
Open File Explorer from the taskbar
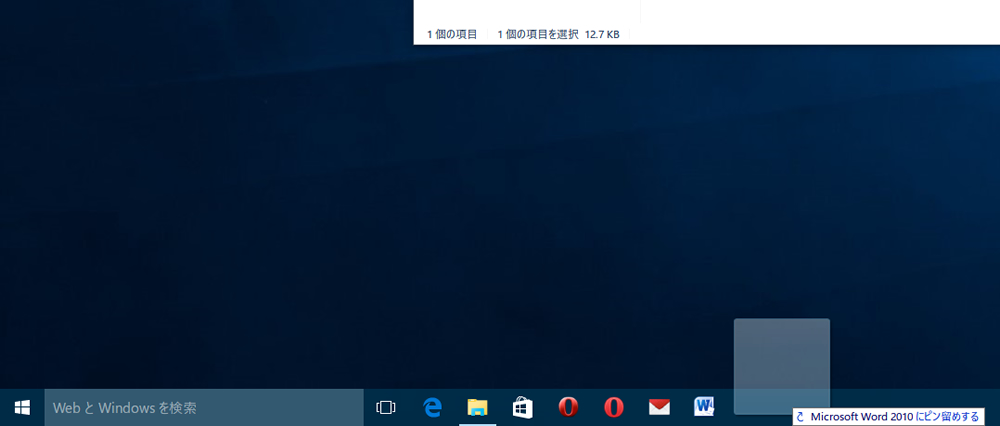(x=477, y=407)
